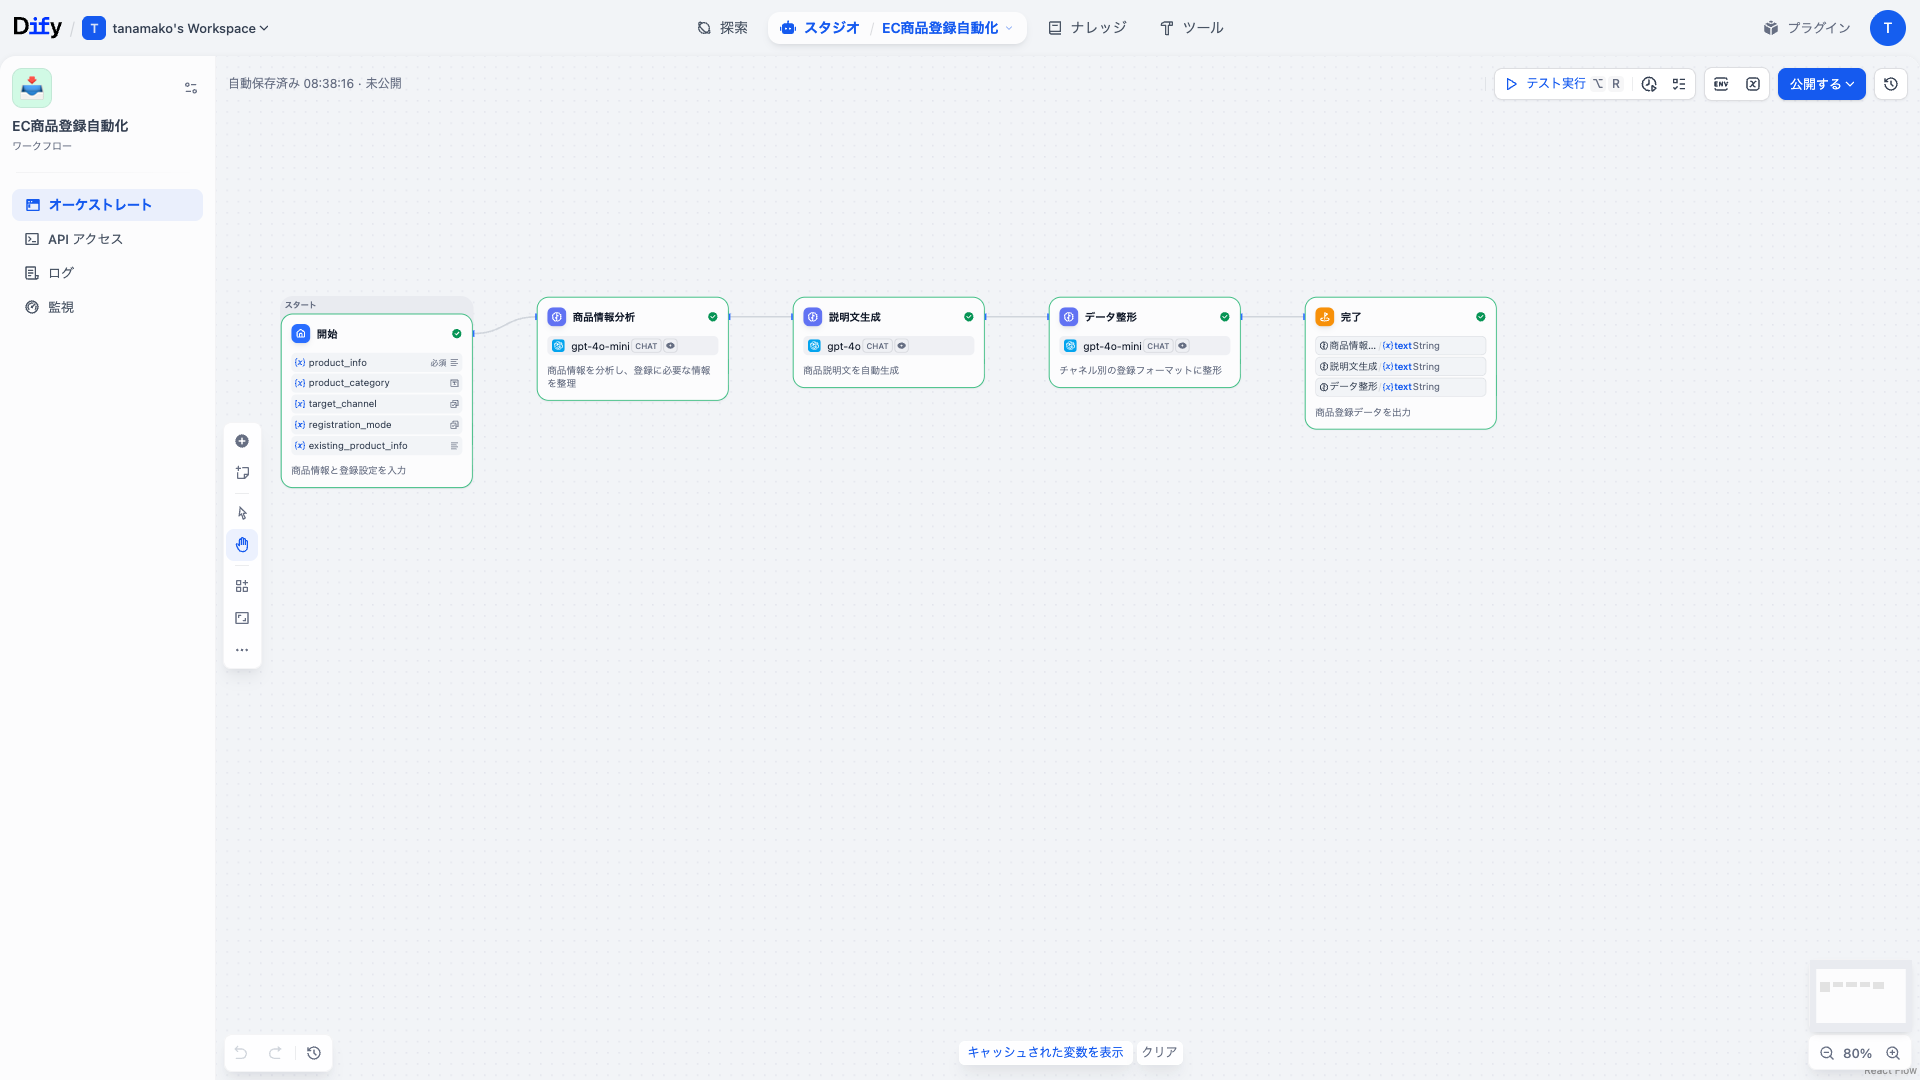Toggle vision on the 商品情報分析 gpt-4o-mini model
The height and width of the screenshot is (1080, 1920).
[x=670, y=346]
